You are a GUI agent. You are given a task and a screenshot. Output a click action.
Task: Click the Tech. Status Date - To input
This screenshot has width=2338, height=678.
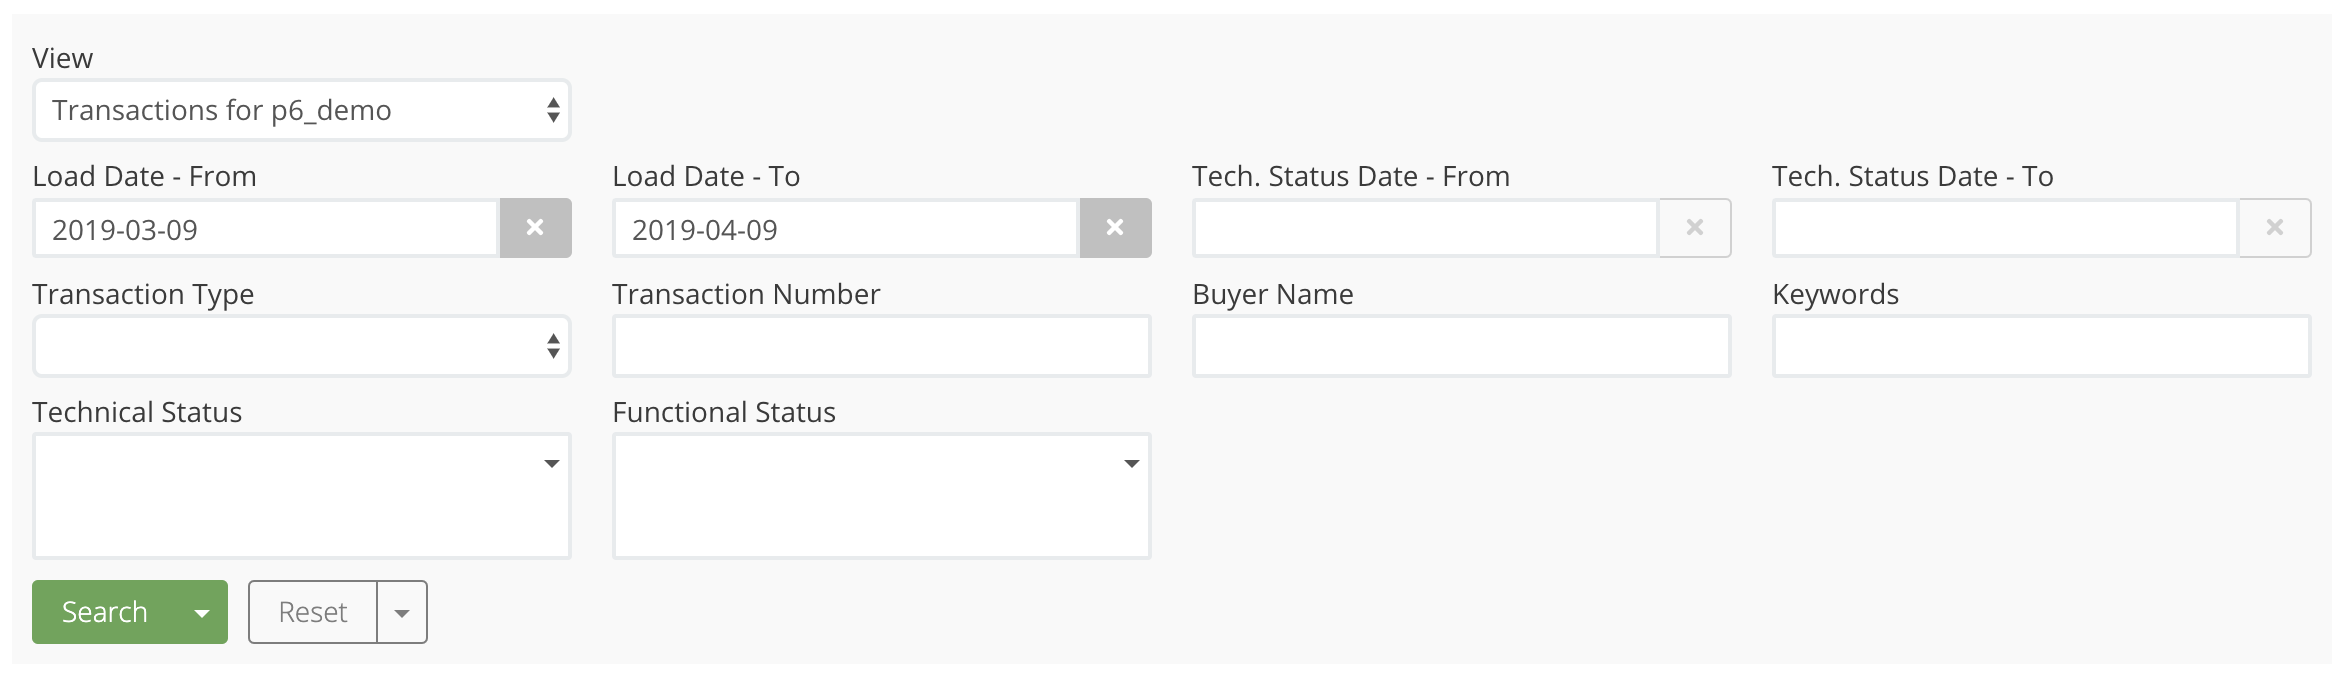[x=2006, y=229]
